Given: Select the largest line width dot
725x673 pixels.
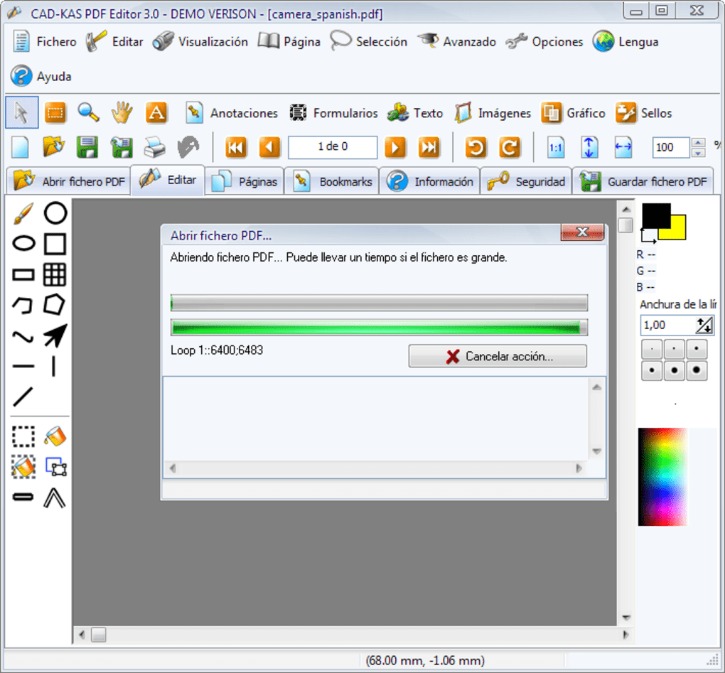Looking at the screenshot, I should 699,371.
